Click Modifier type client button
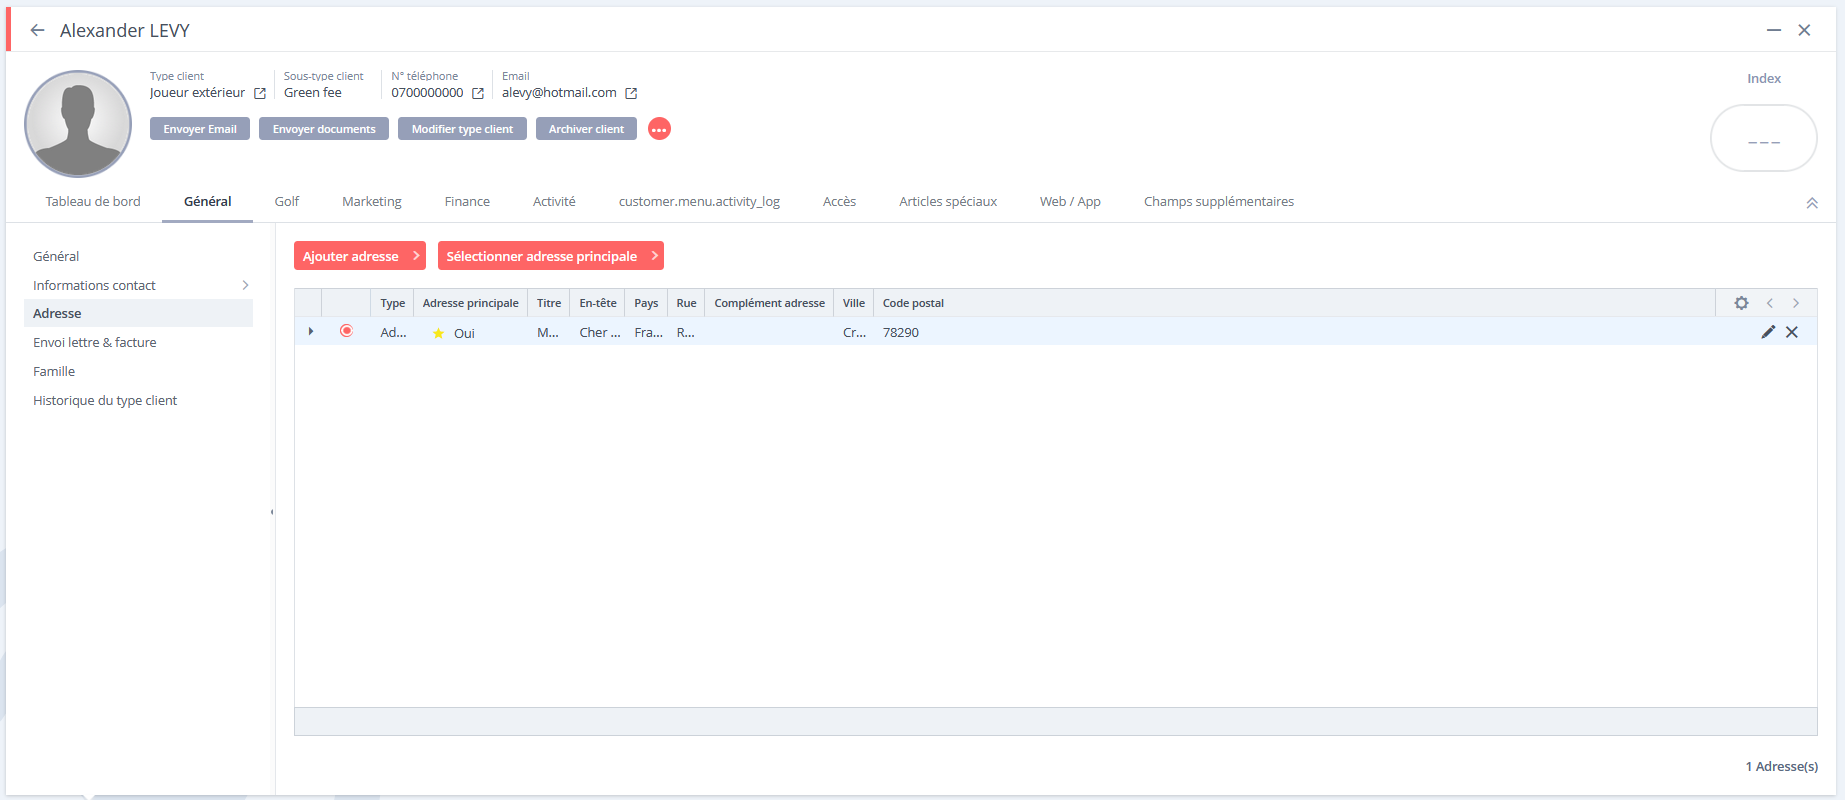Screen dimensions: 1845x800 [x=462, y=129]
